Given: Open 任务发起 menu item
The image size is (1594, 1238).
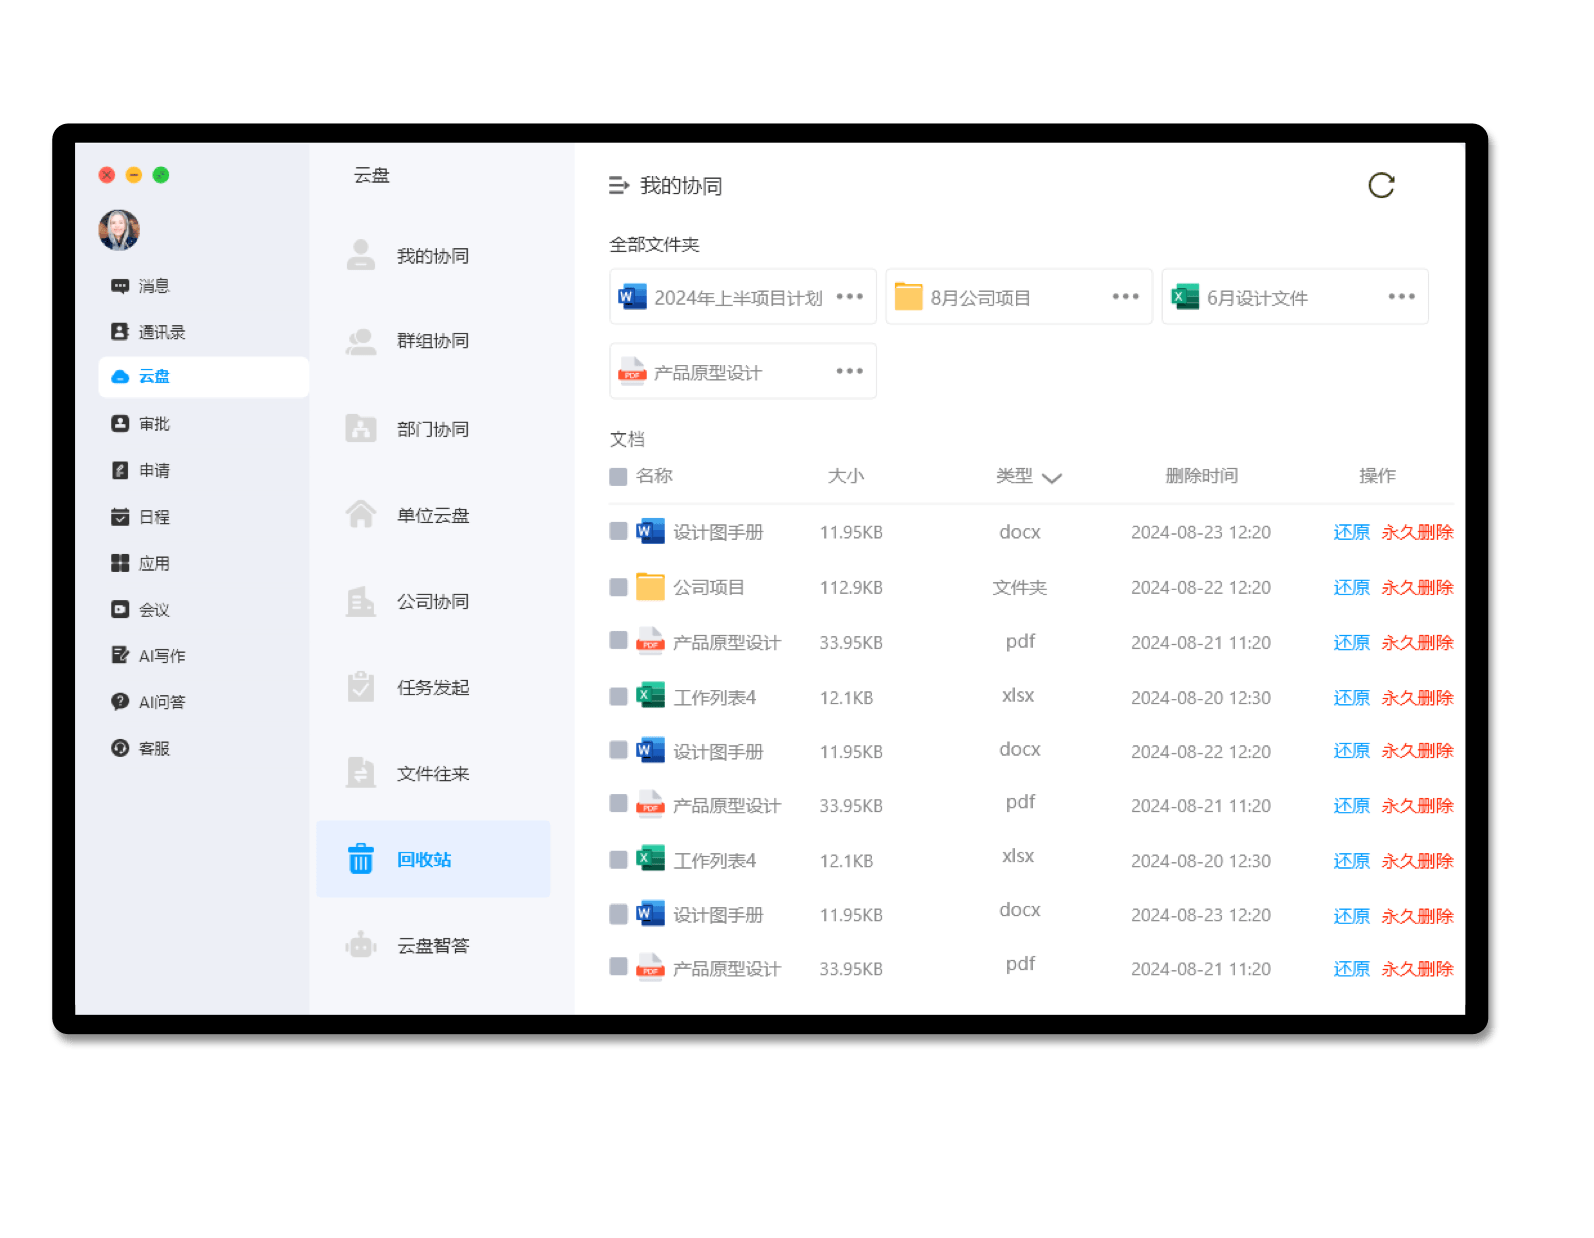Looking at the screenshot, I should click(x=433, y=687).
